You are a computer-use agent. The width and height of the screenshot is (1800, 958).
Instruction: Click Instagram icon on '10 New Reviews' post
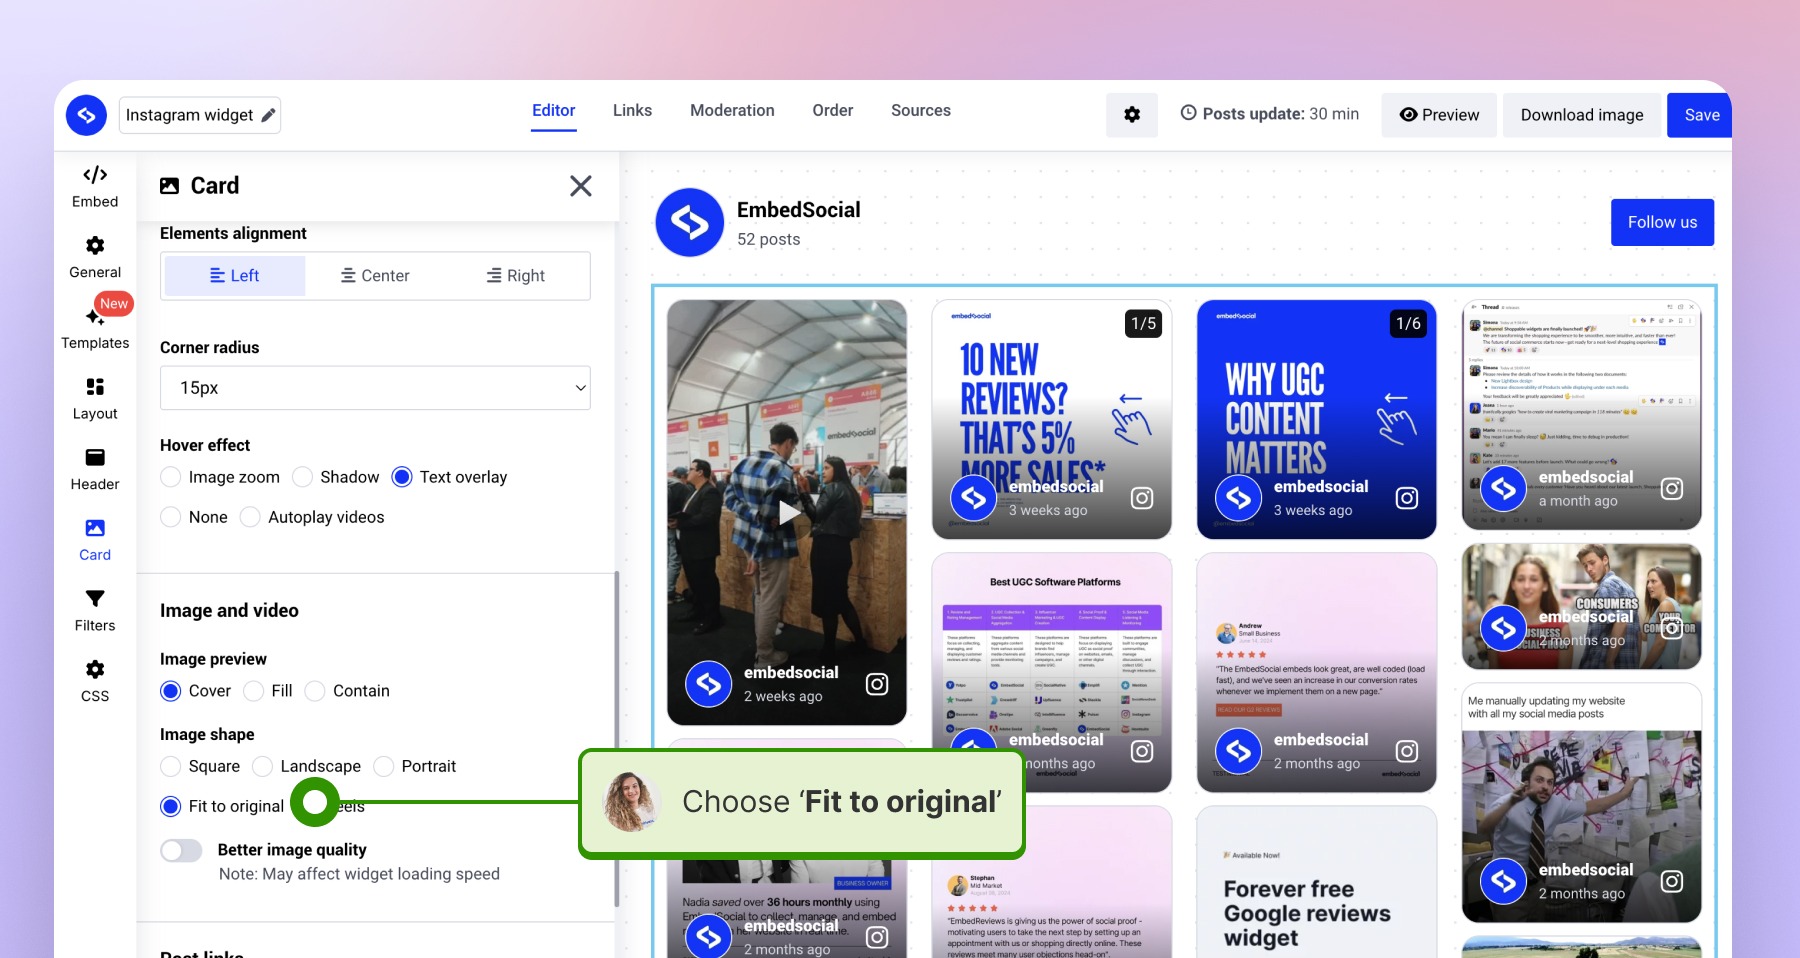click(x=1142, y=498)
